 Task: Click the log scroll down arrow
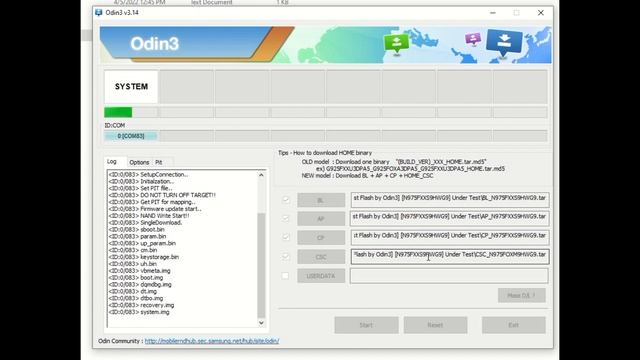point(261,323)
